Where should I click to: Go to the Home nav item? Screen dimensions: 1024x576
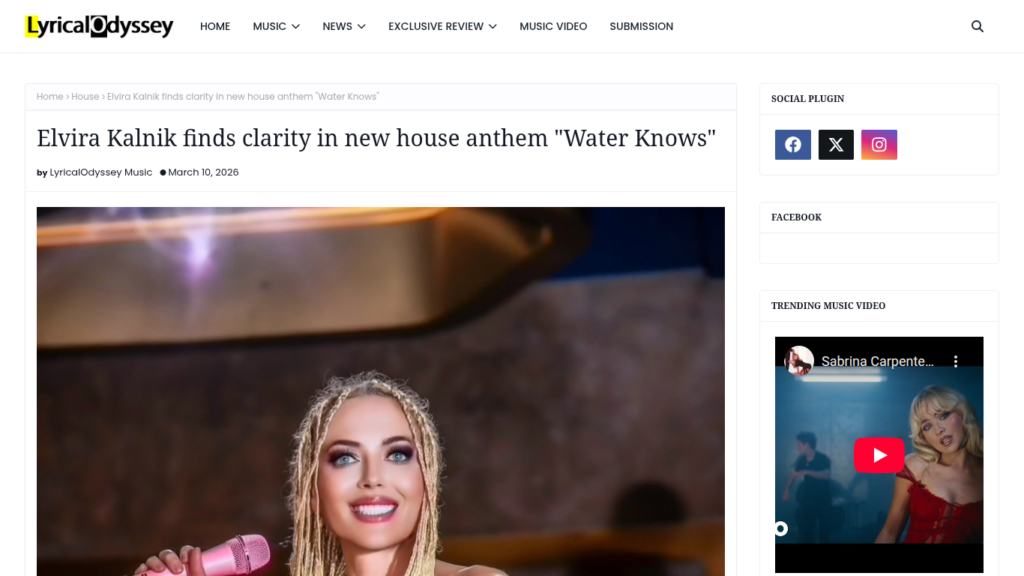tap(215, 26)
